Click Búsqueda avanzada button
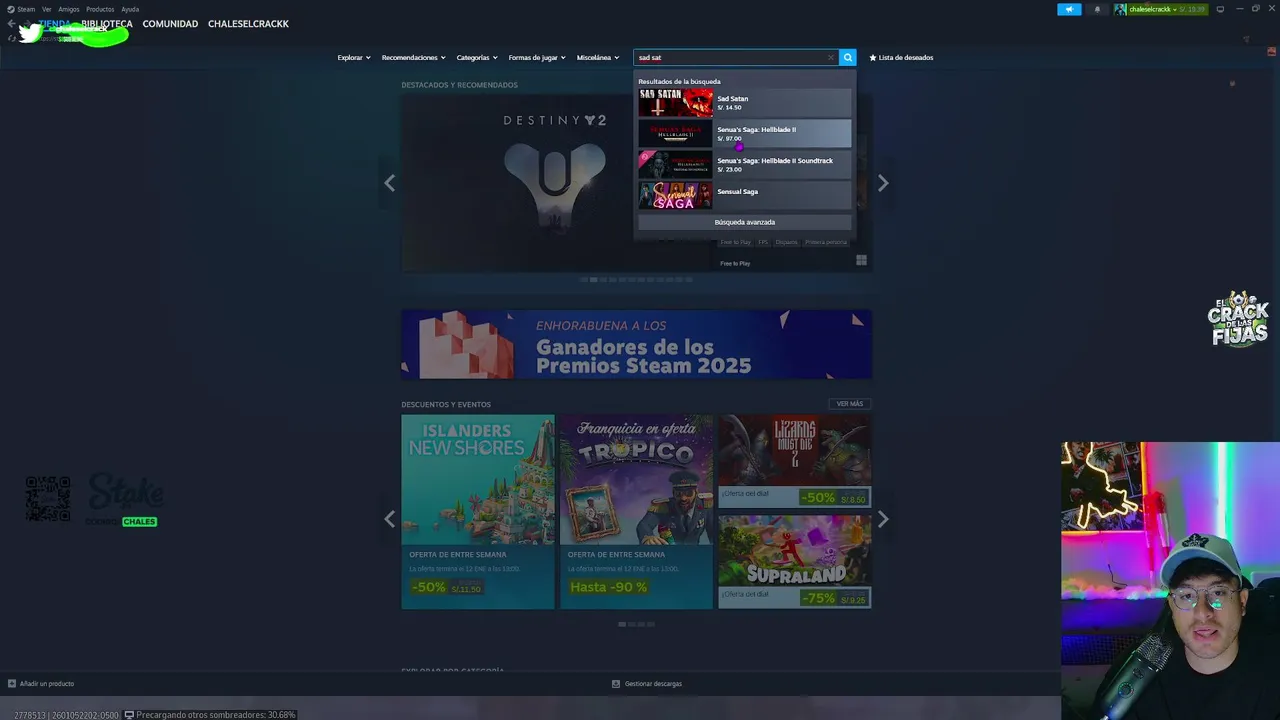This screenshot has height=720, width=1280. 745,222
